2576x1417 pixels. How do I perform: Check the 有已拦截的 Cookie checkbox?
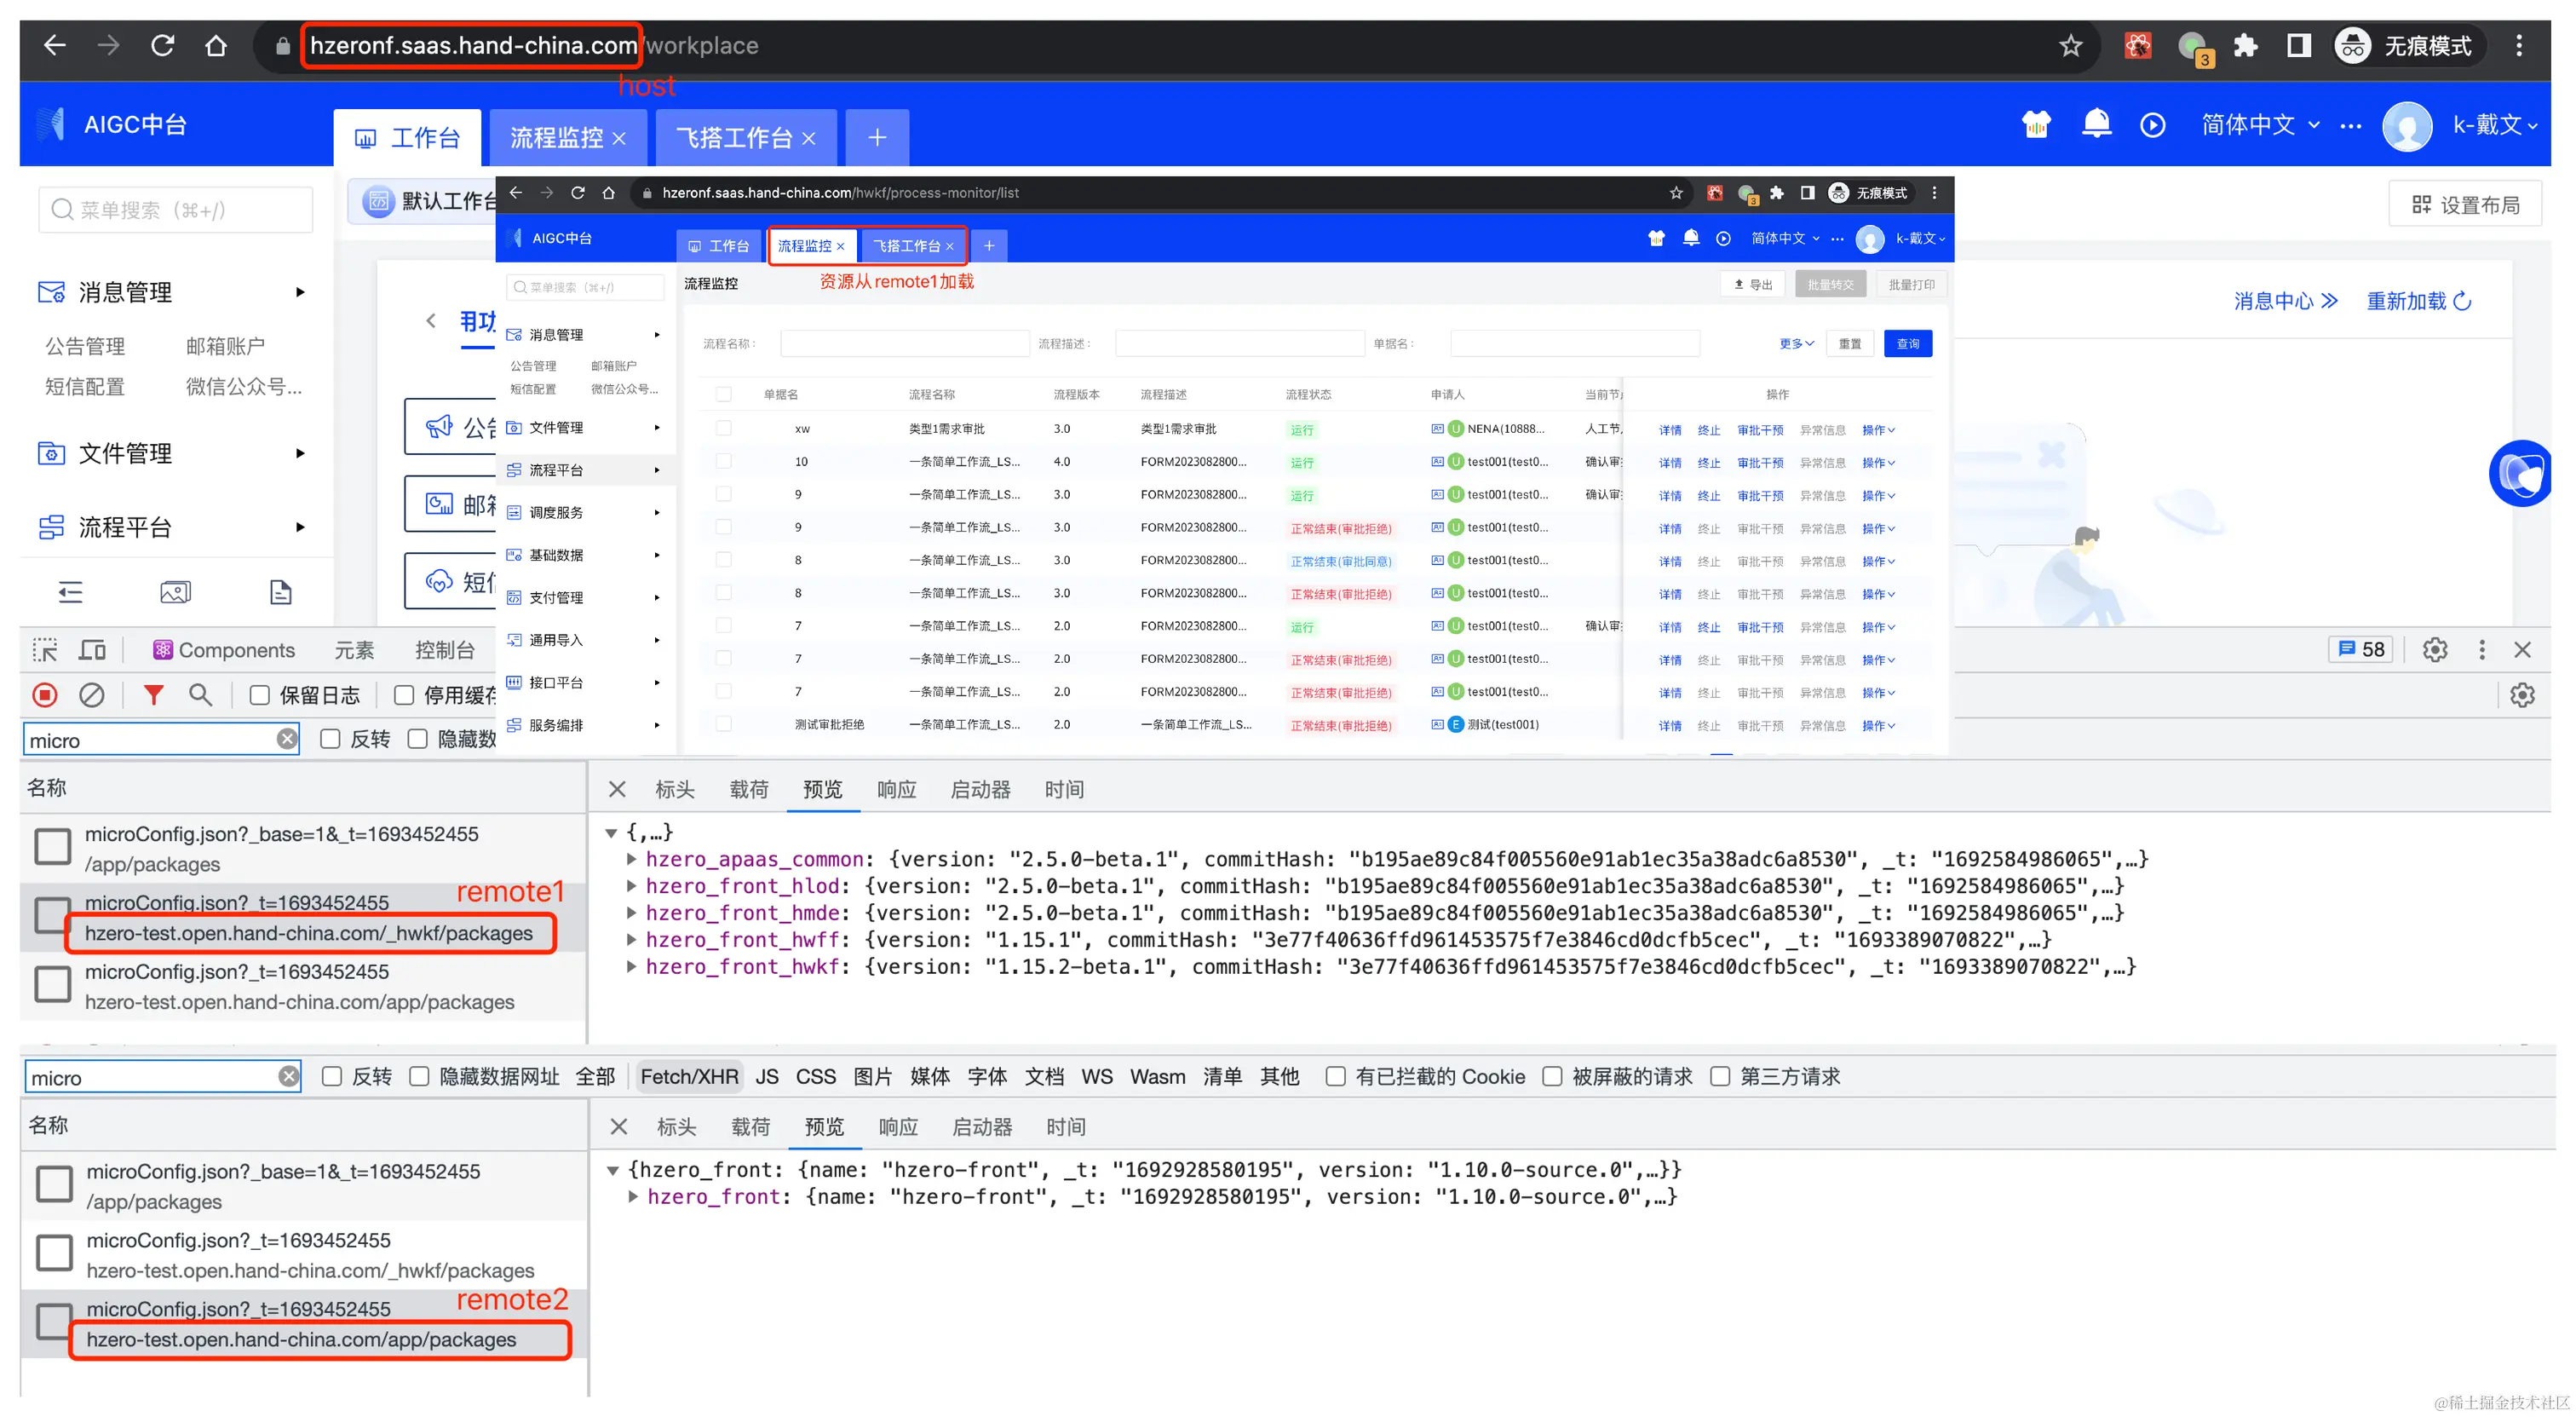coord(1335,1076)
